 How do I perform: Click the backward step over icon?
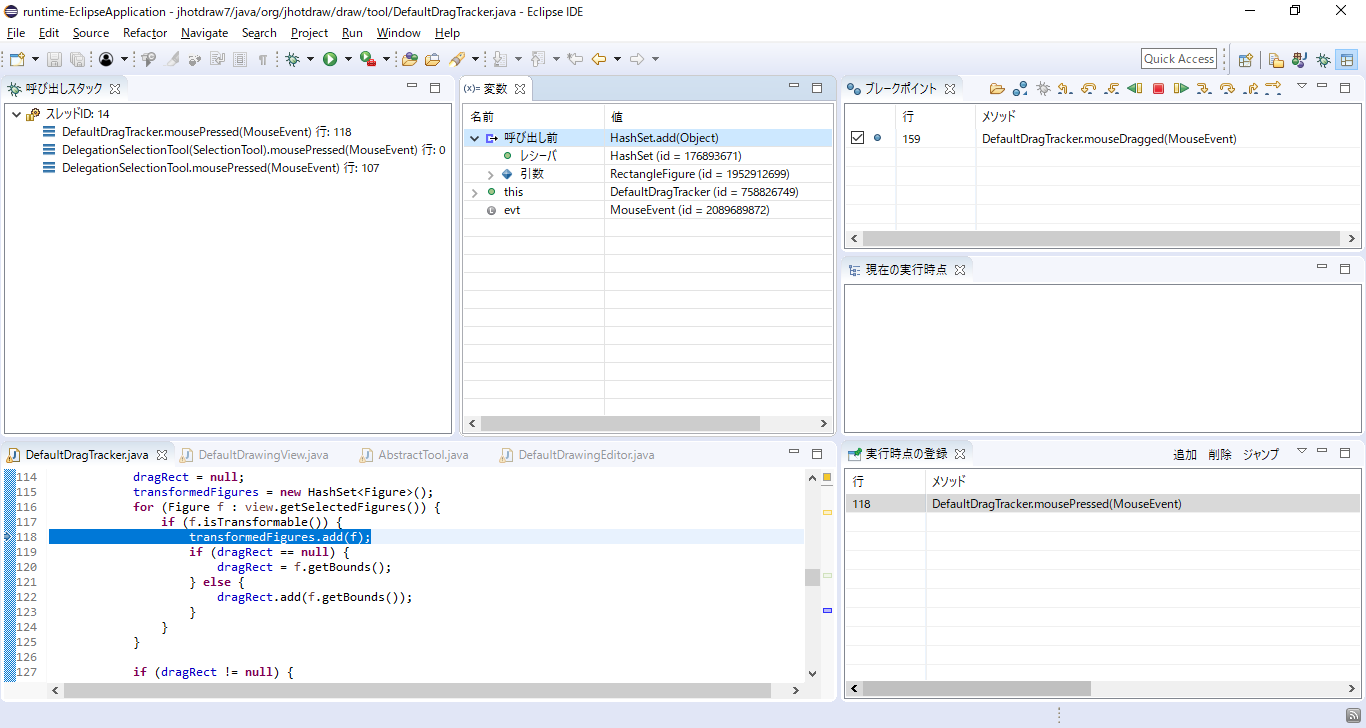pyautogui.click(x=1089, y=88)
